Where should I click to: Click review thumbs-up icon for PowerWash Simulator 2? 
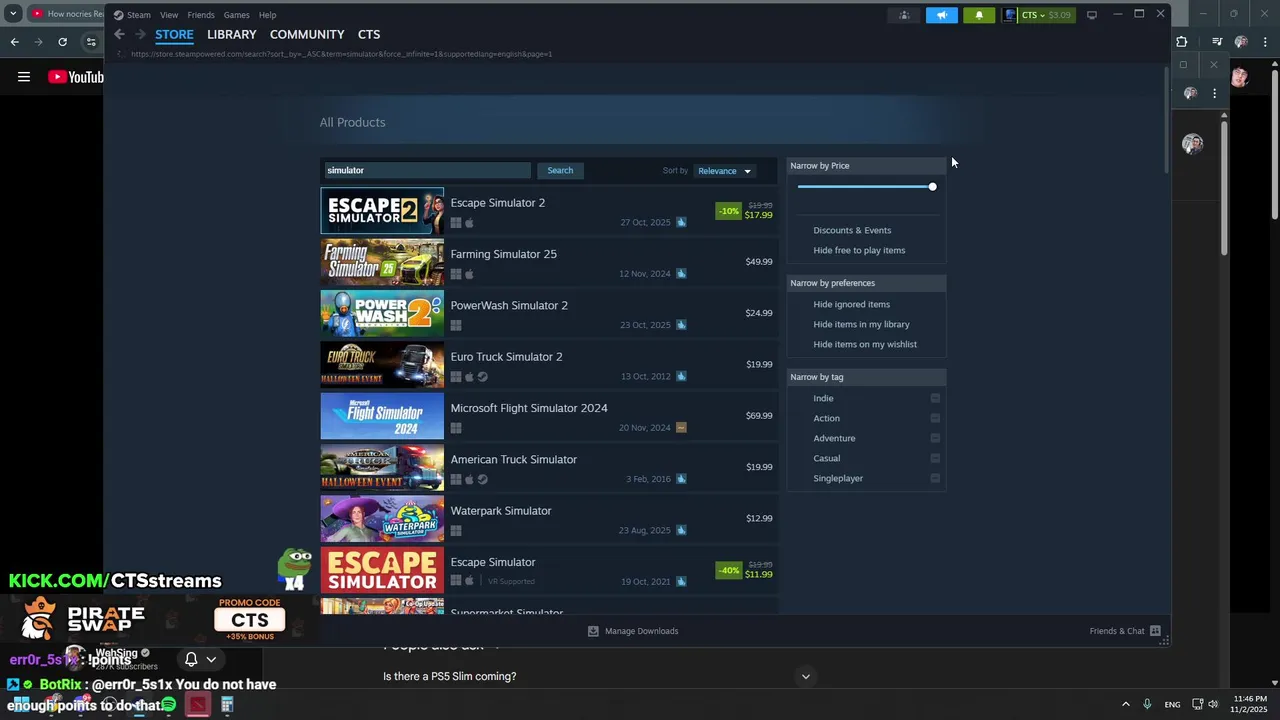click(x=681, y=325)
